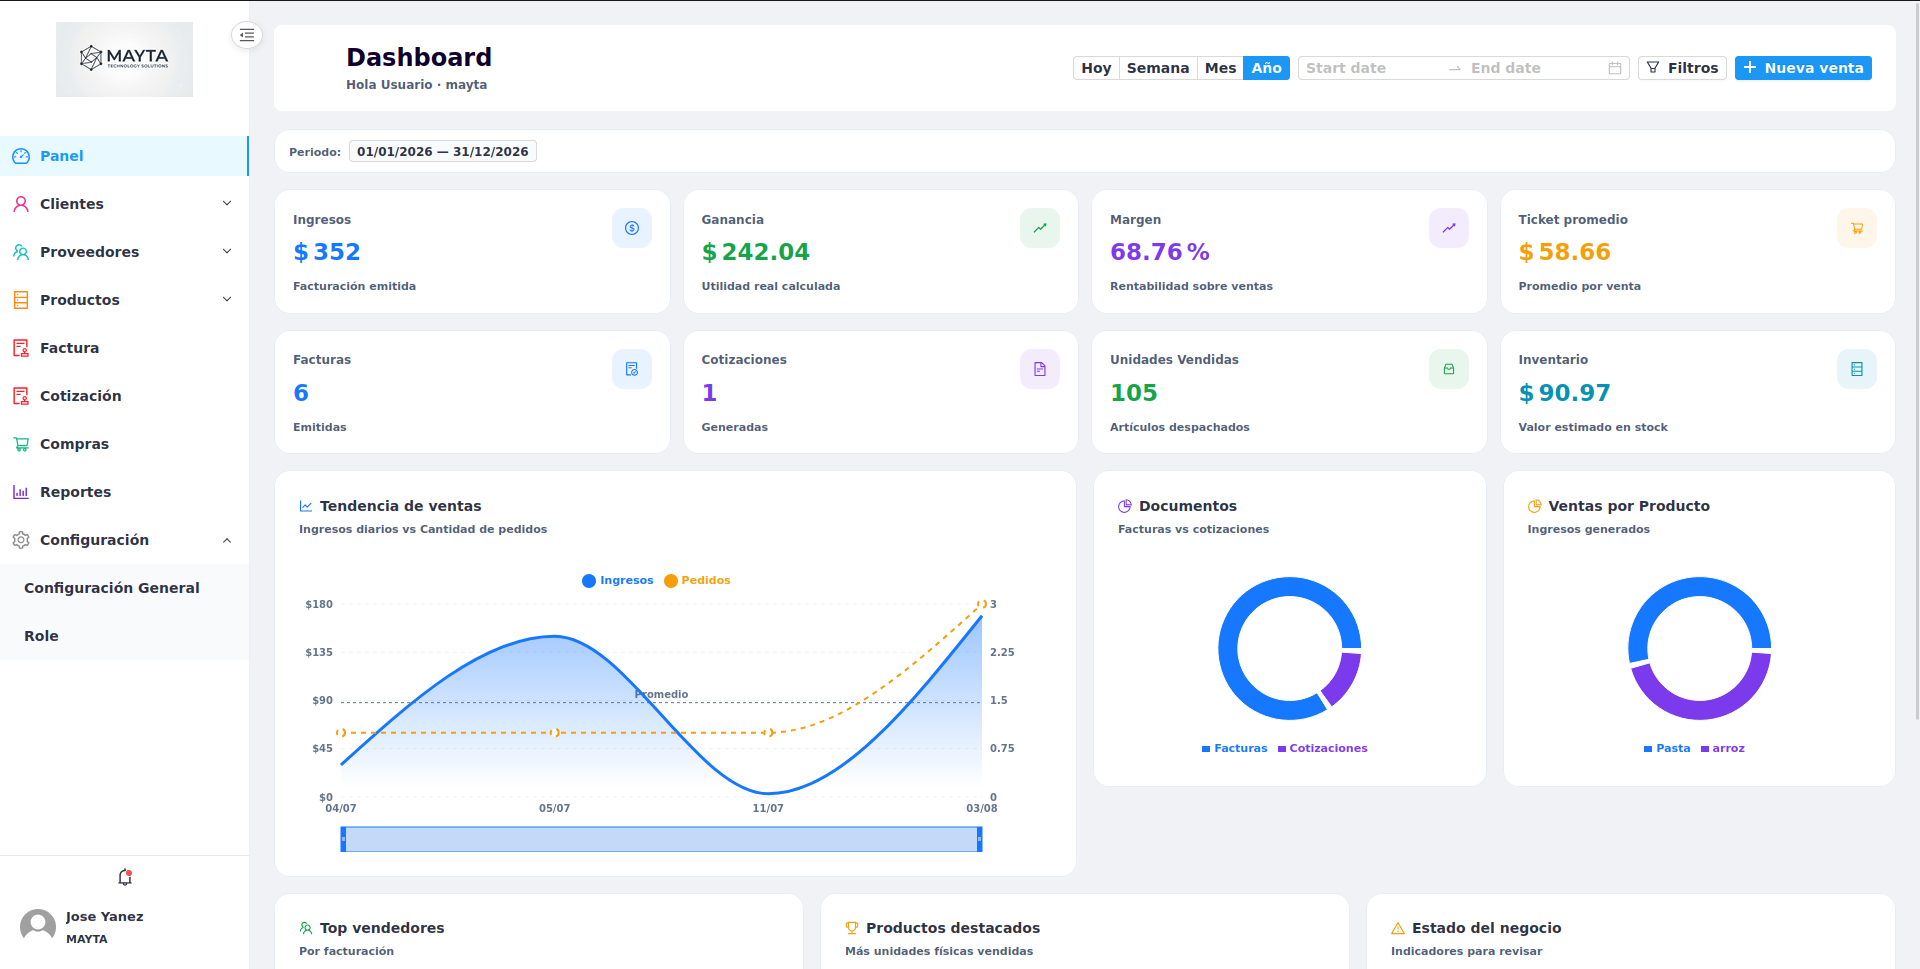Click the Reportes bar chart icon
This screenshot has width=1920, height=969.
click(x=21, y=492)
